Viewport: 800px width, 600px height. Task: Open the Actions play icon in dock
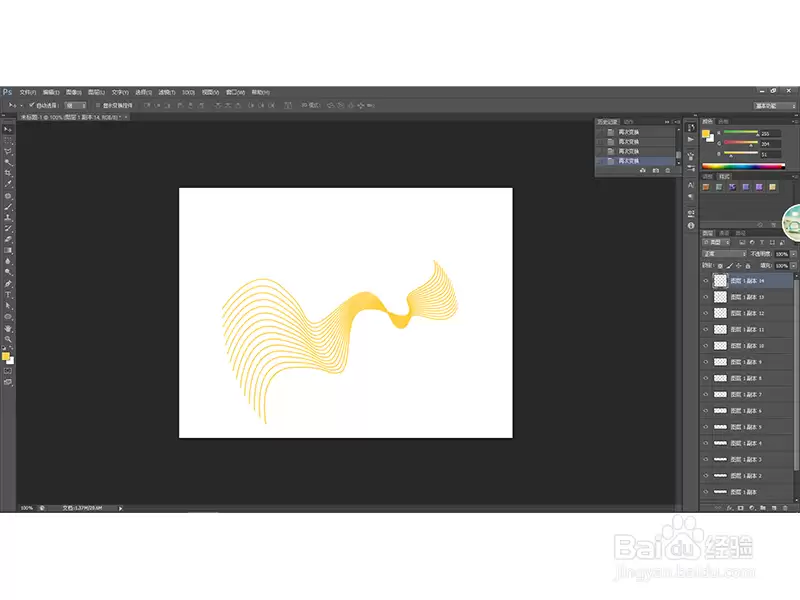(x=691, y=139)
